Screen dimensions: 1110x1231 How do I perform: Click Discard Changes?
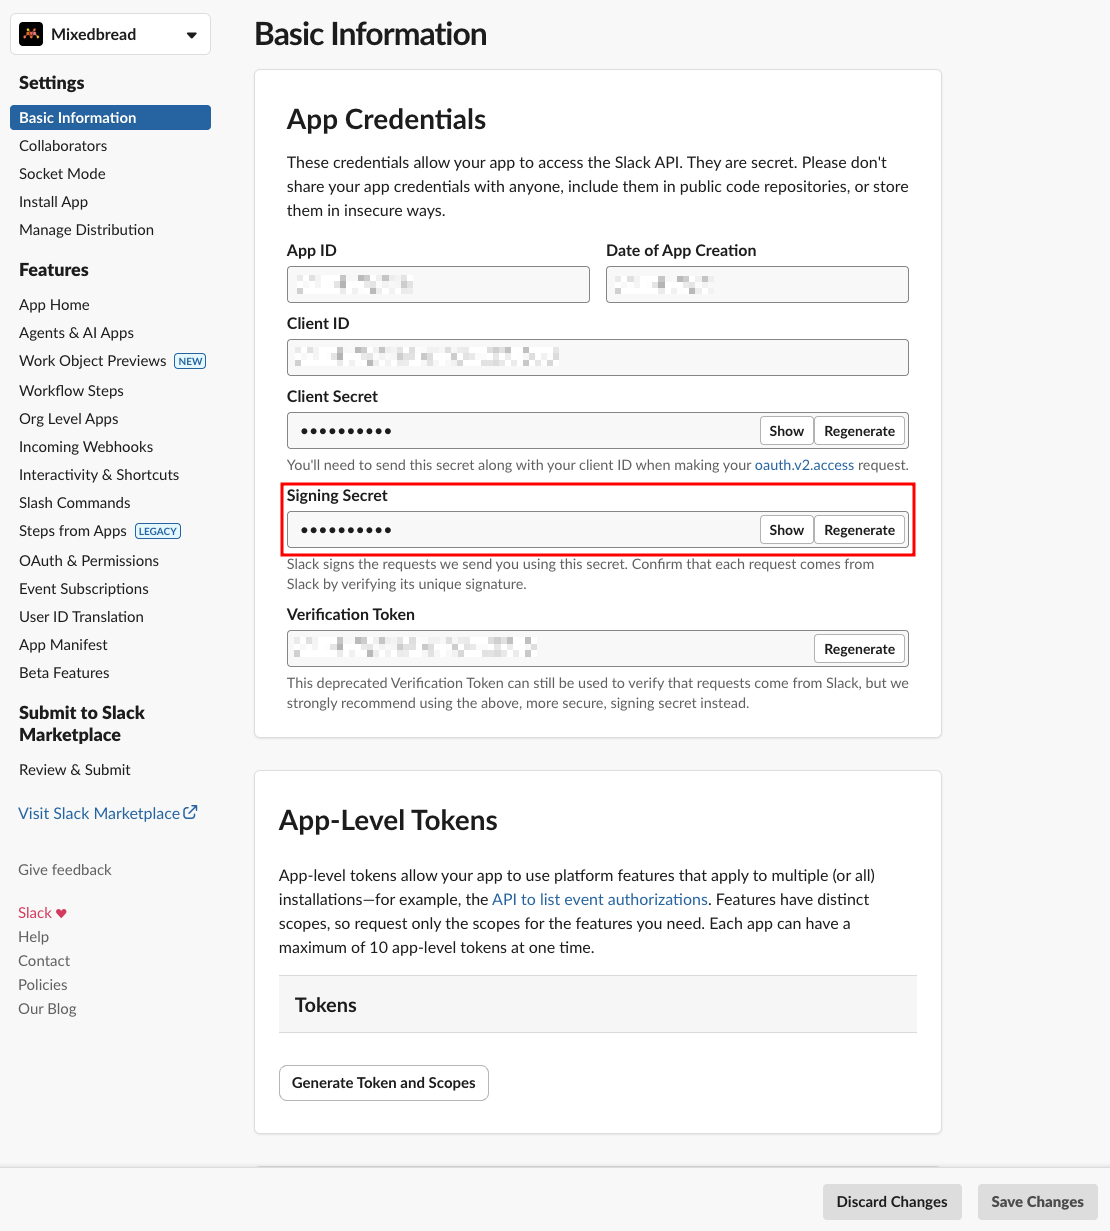tap(892, 1202)
